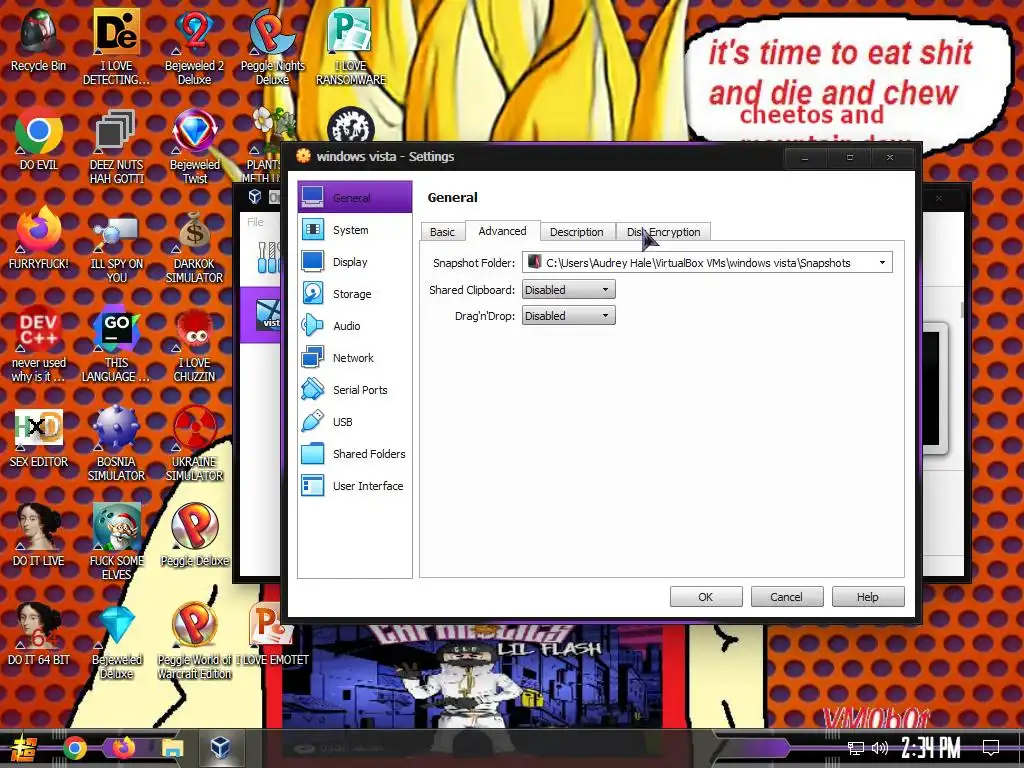
Task: Switch to the Disk Encryption tab
Action: (x=664, y=232)
